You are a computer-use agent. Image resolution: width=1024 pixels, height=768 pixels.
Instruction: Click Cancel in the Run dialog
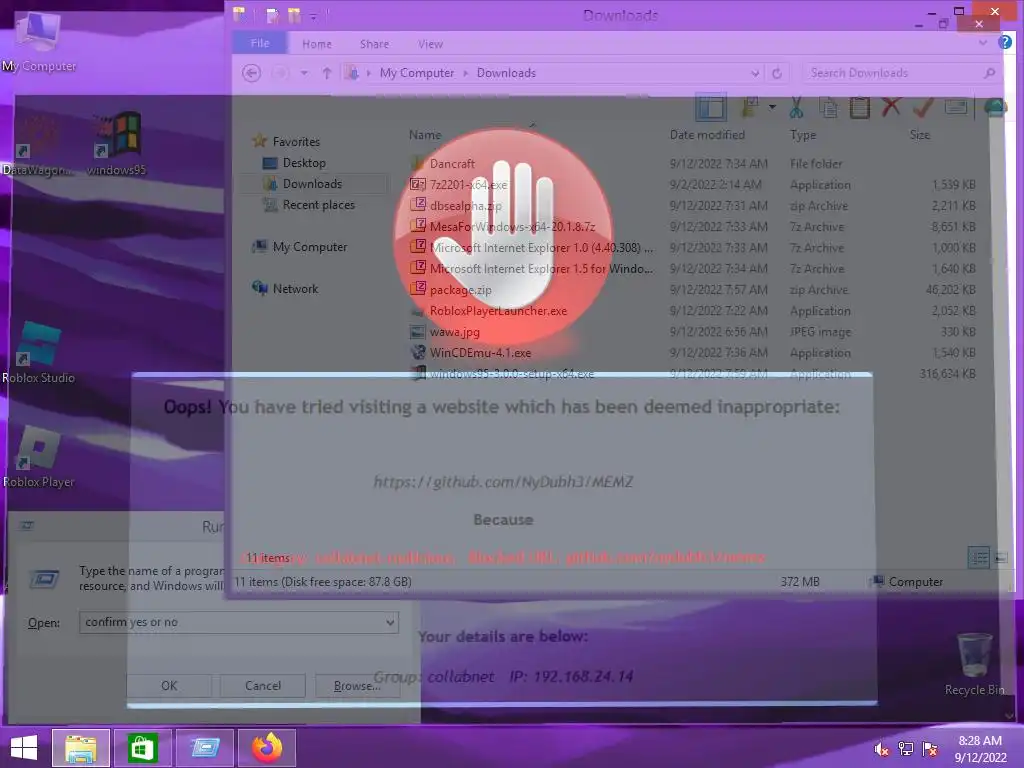point(263,686)
